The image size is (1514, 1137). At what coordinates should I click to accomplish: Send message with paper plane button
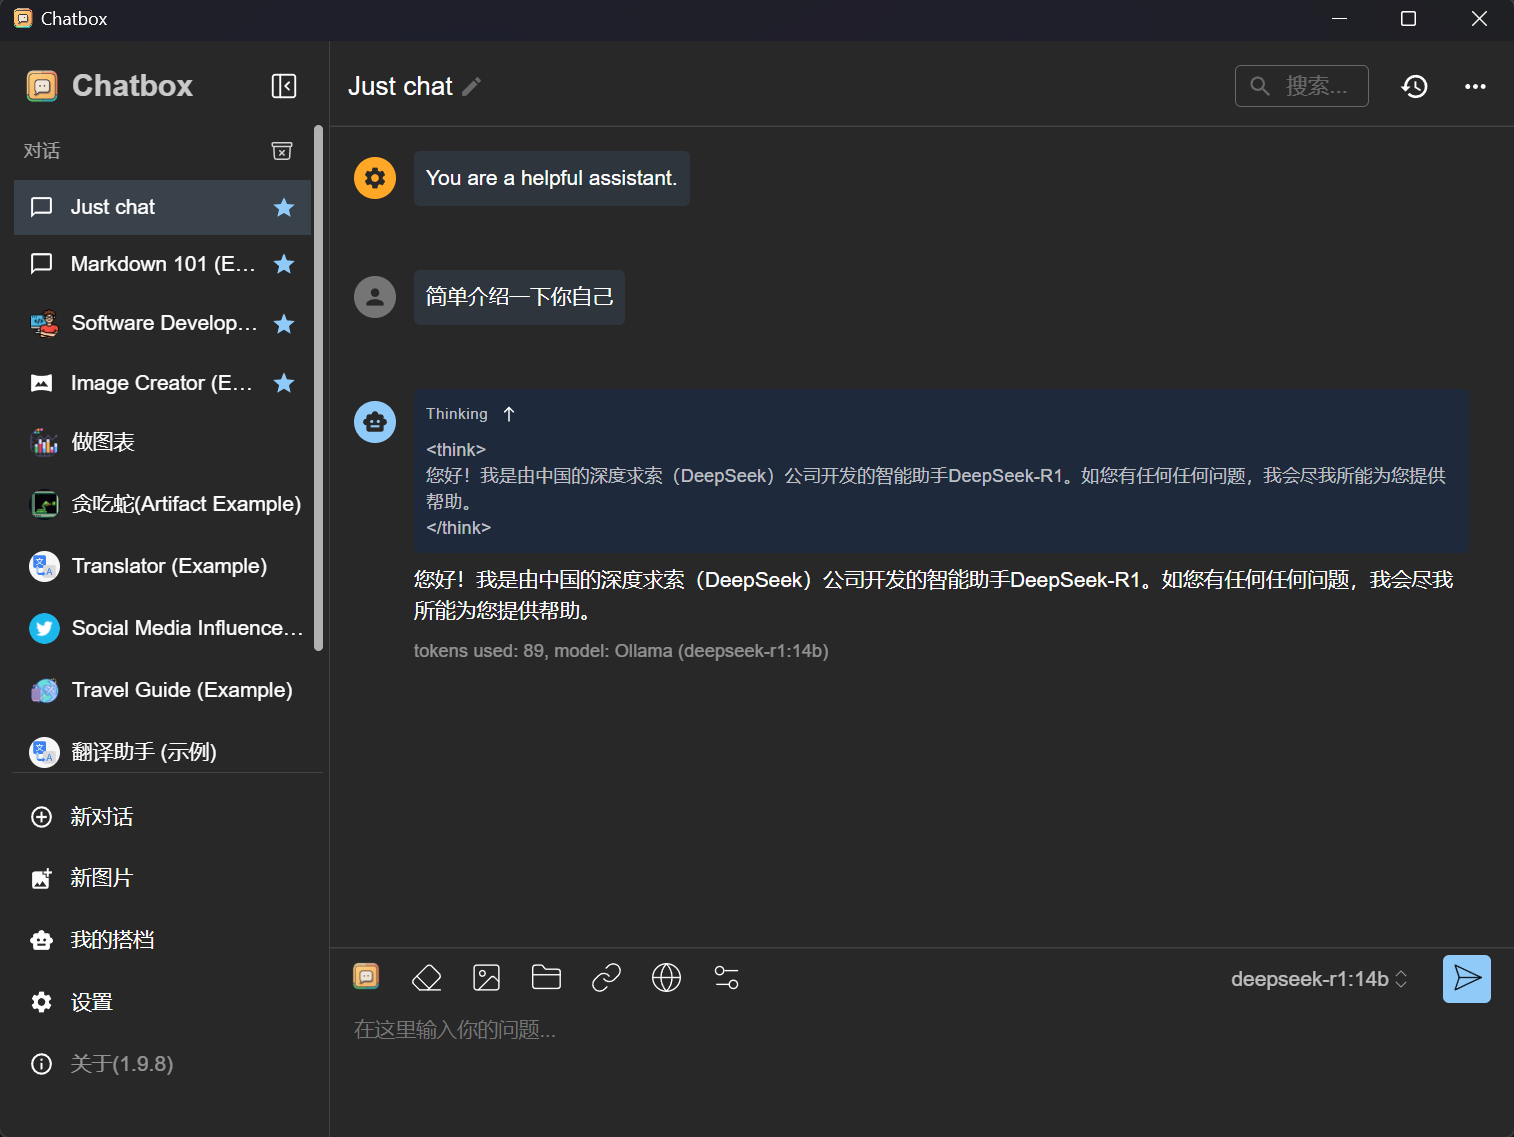pyautogui.click(x=1467, y=979)
